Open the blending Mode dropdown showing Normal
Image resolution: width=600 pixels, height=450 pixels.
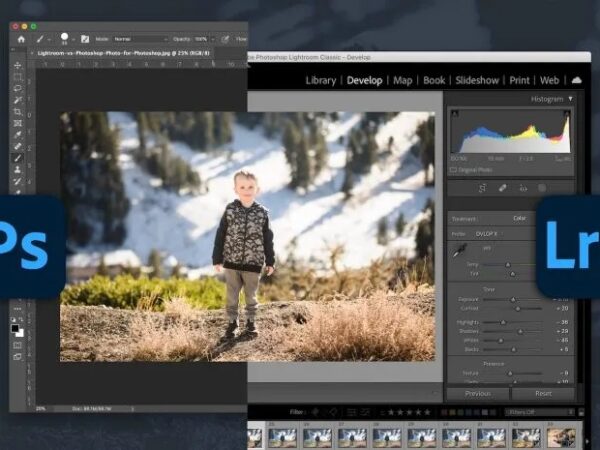[x=141, y=39]
